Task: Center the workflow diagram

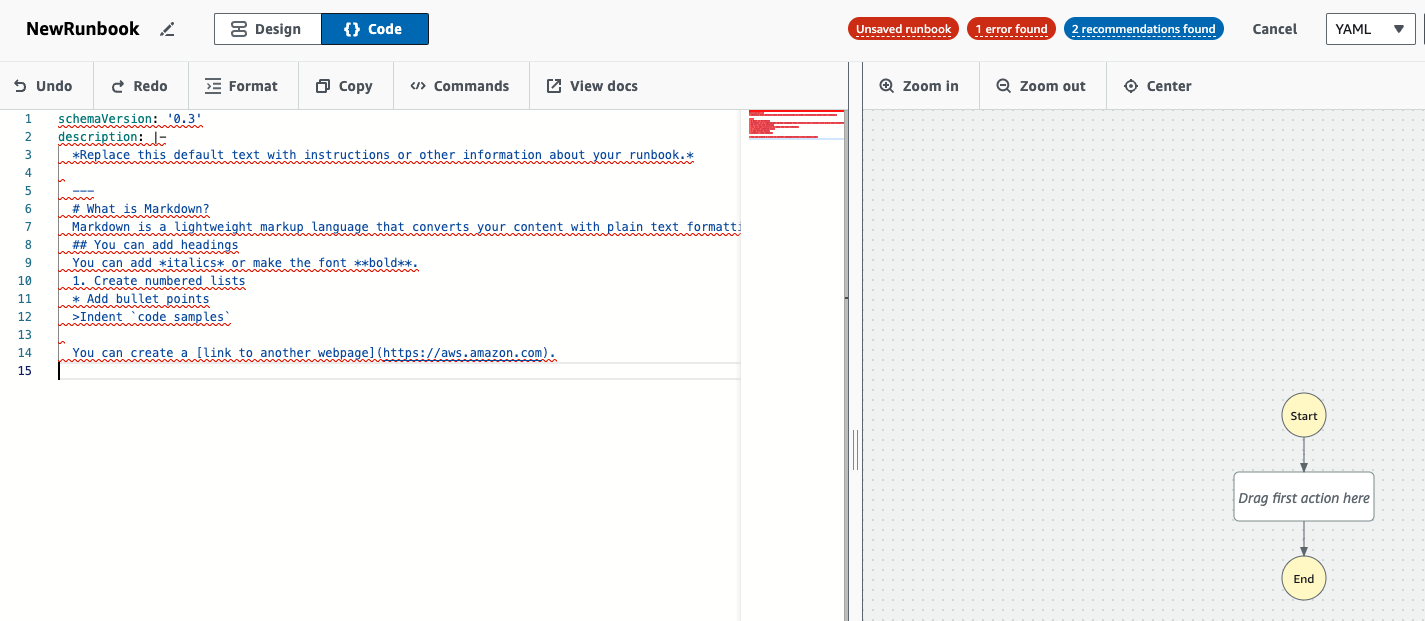Action: click(1158, 86)
